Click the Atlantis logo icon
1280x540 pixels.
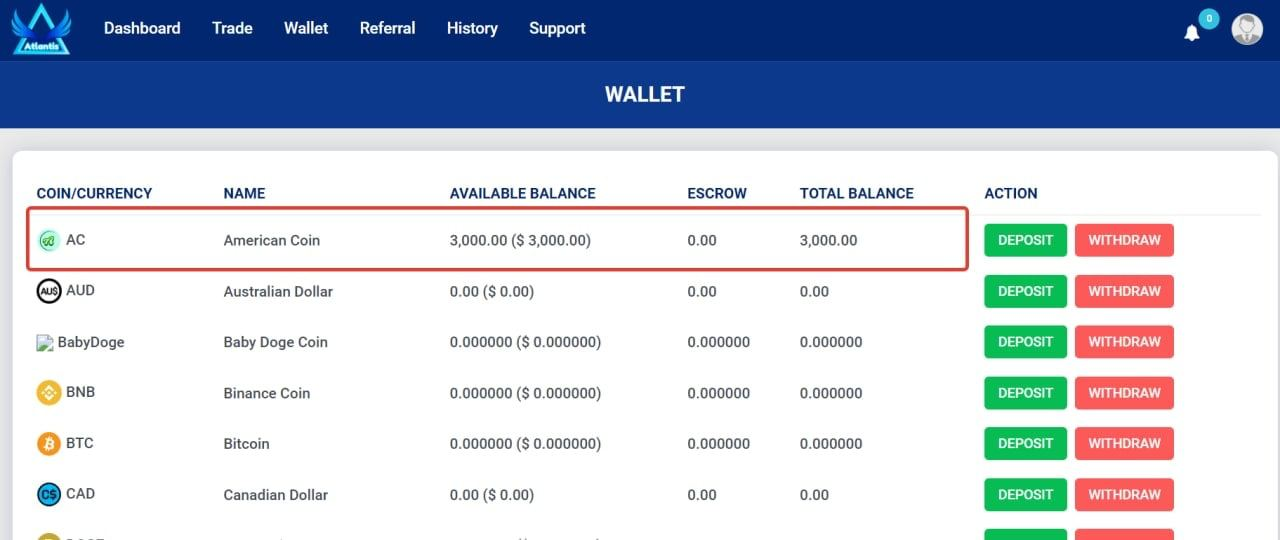click(x=41, y=29)
